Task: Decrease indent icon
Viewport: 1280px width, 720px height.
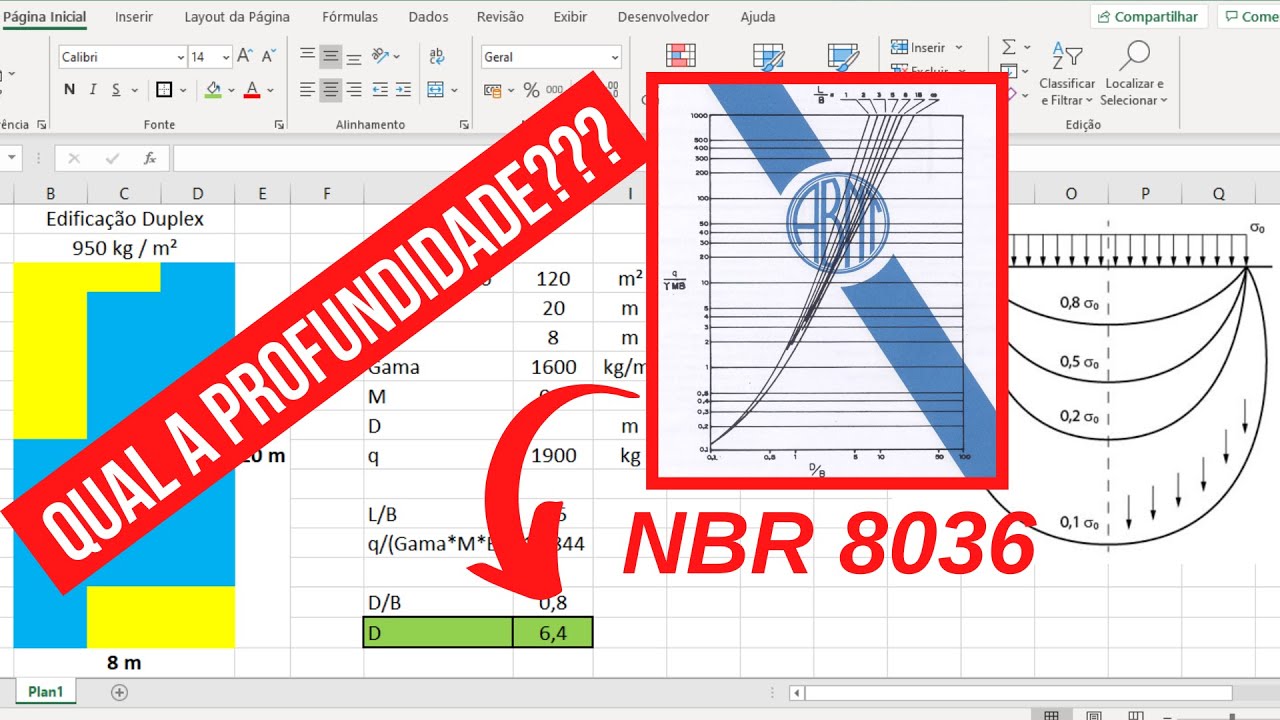Action: point(379,90)
